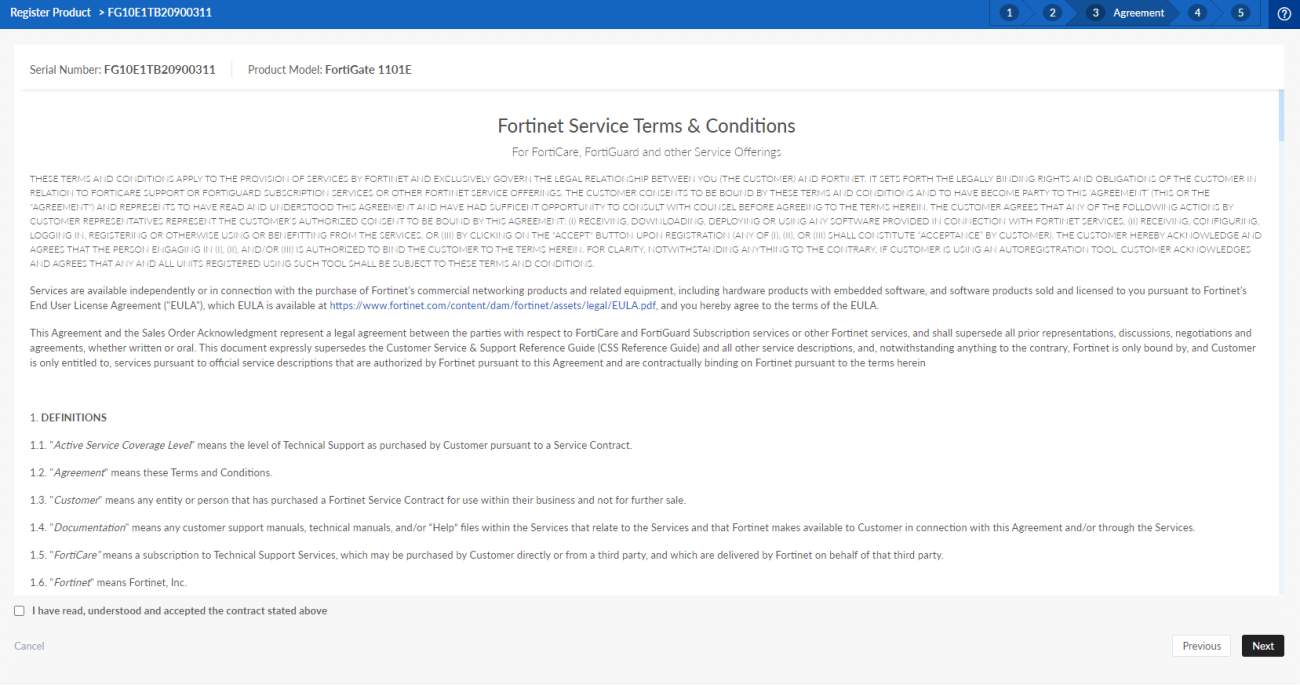Click Cancel to abort registration
Screen dimensions: 1300x685
(29, 645)
